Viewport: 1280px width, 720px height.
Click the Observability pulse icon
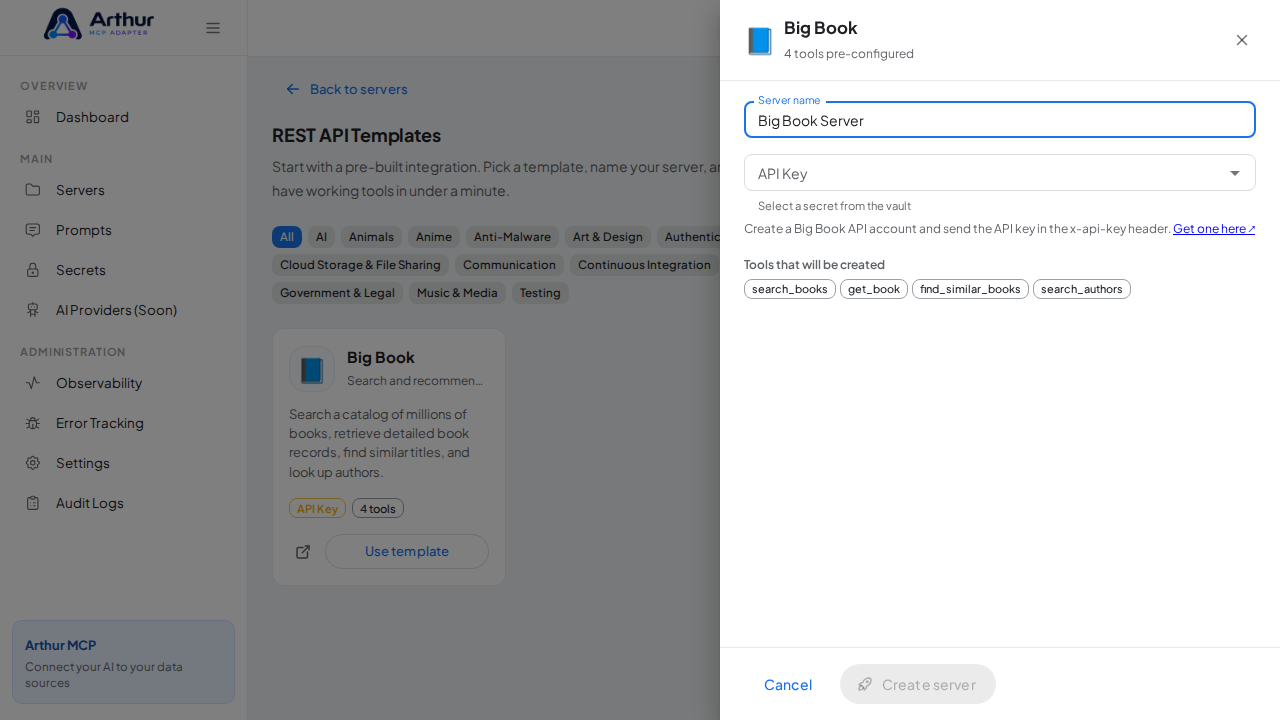(x=33, y=383)
